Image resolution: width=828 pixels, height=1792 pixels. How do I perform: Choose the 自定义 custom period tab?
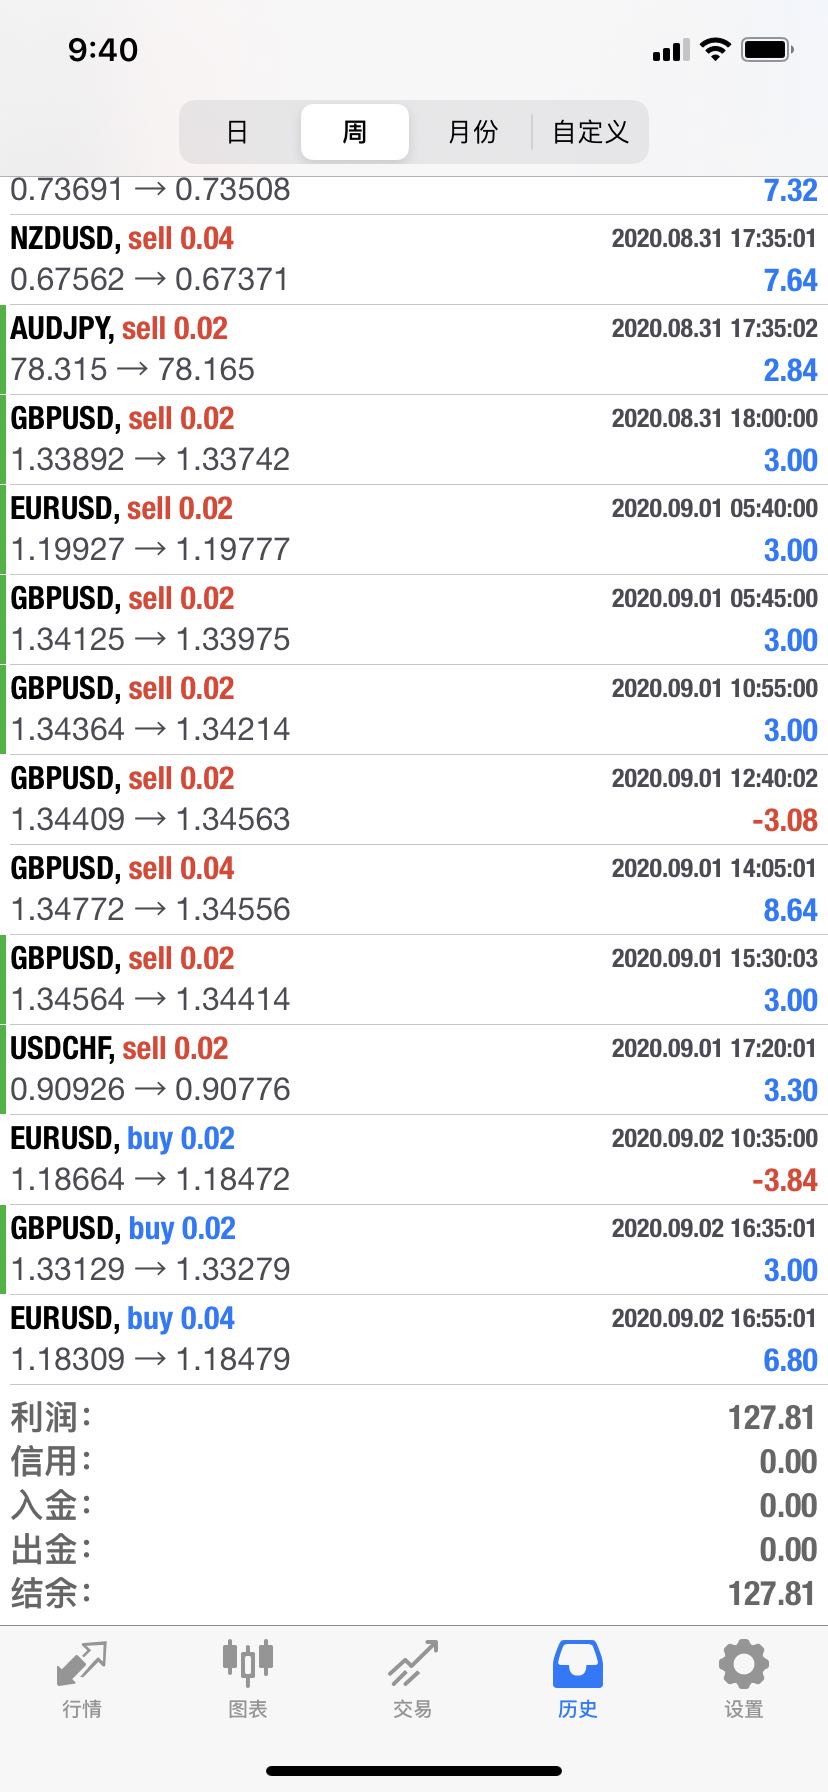tap(590, 132)
